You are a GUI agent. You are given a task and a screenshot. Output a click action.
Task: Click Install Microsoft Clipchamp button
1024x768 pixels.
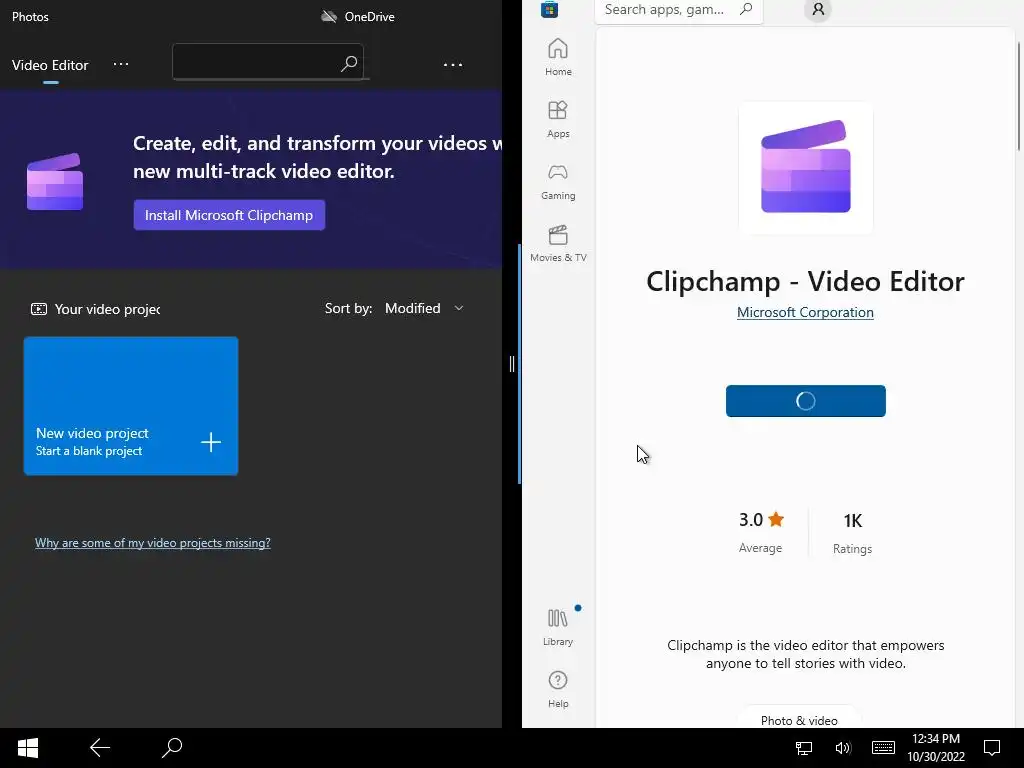coord(229,215)
